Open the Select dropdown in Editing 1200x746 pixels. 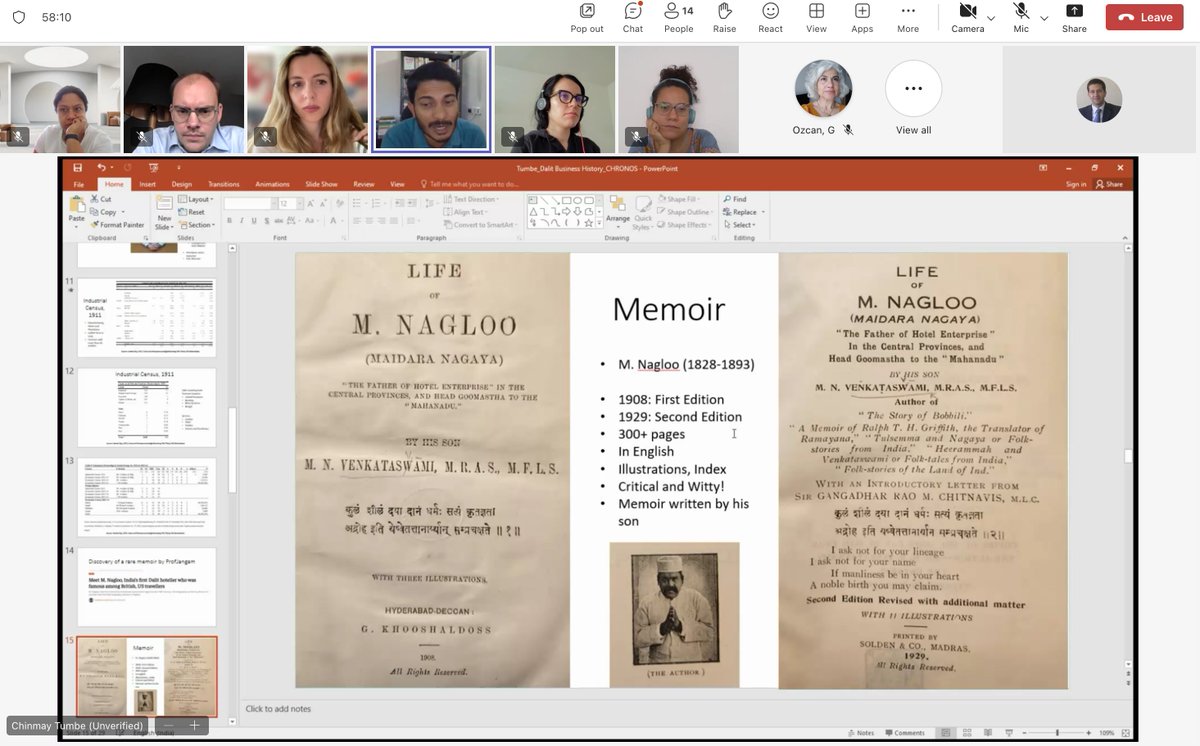[739, 225]
